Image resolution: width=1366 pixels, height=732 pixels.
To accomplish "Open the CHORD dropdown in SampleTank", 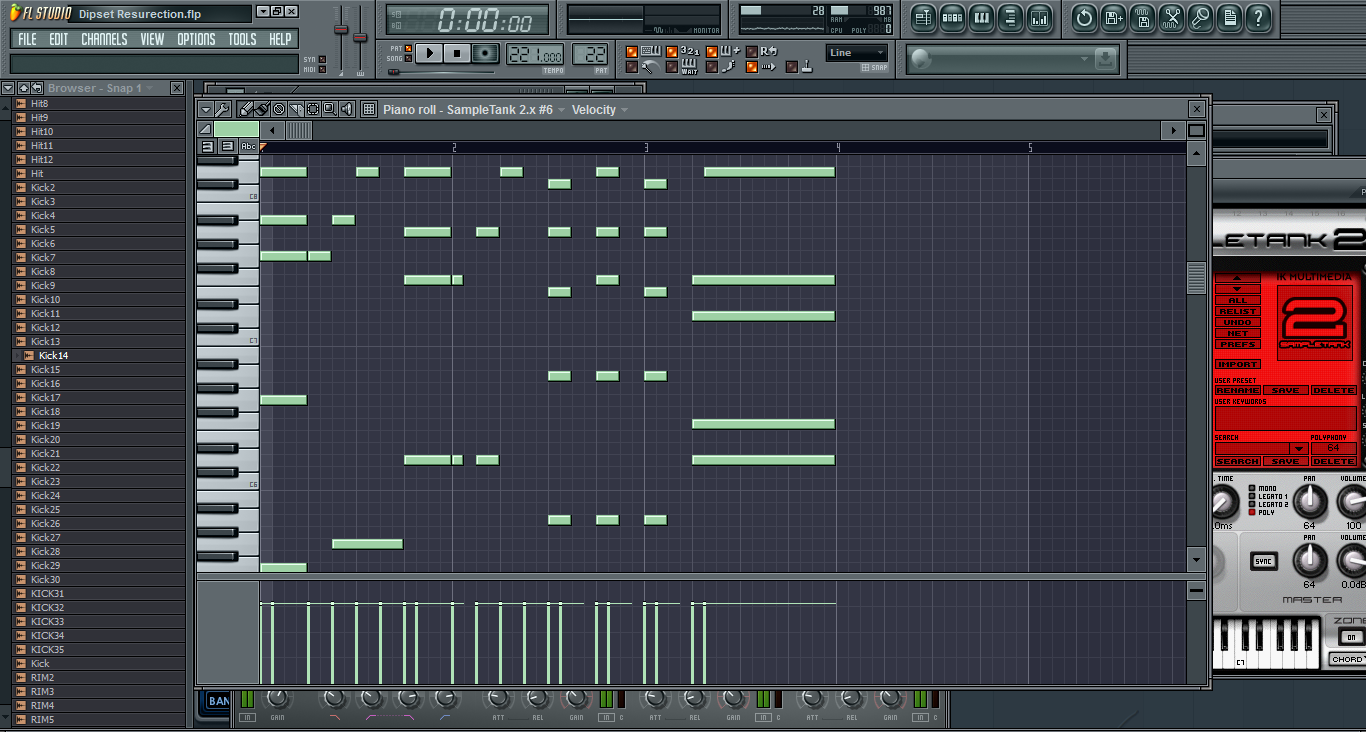I will tap(1348, 659).
